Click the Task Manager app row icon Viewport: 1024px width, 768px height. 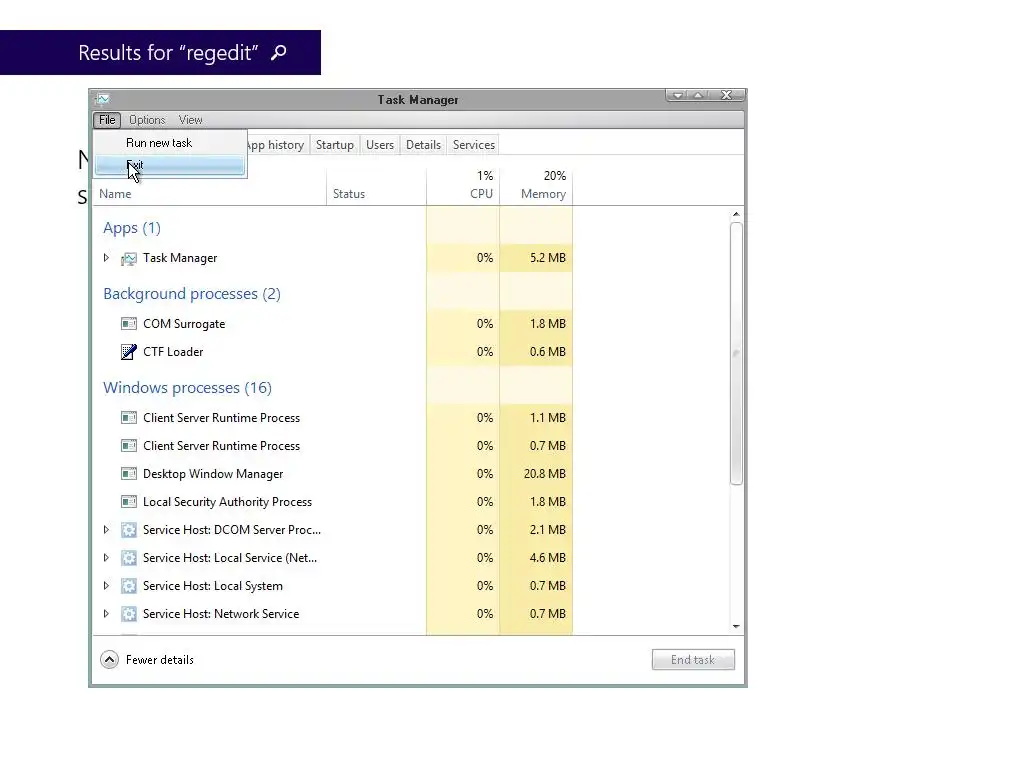click(x=129, y=259)
